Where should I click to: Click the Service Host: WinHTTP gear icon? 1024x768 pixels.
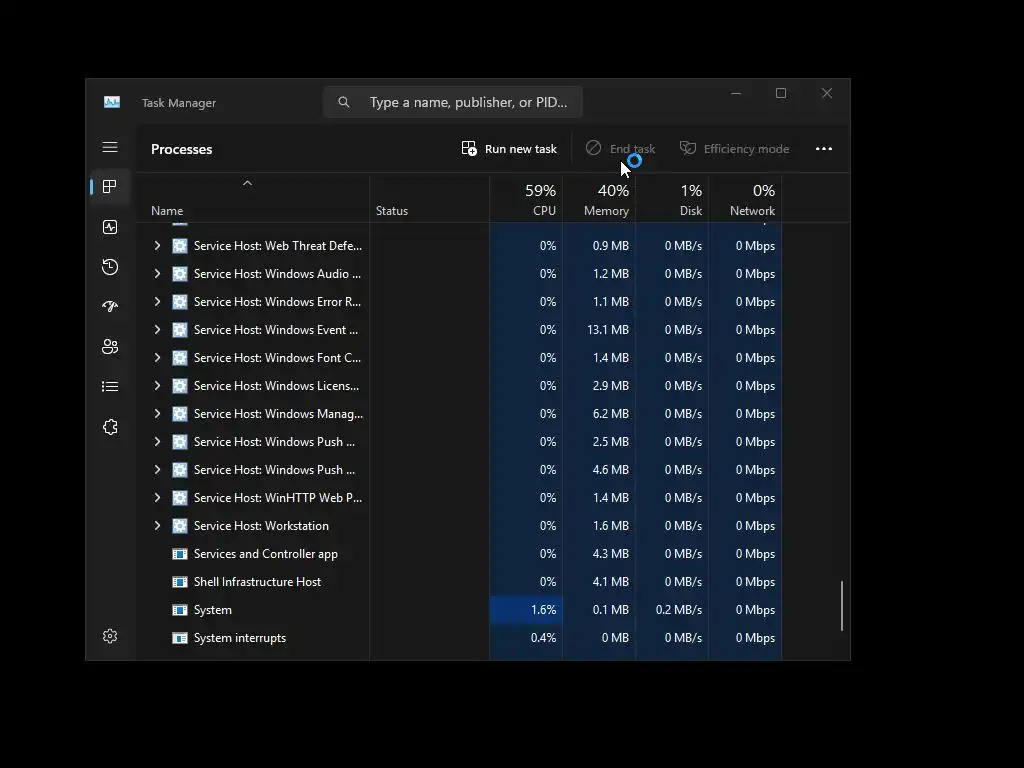click(180, 498)
